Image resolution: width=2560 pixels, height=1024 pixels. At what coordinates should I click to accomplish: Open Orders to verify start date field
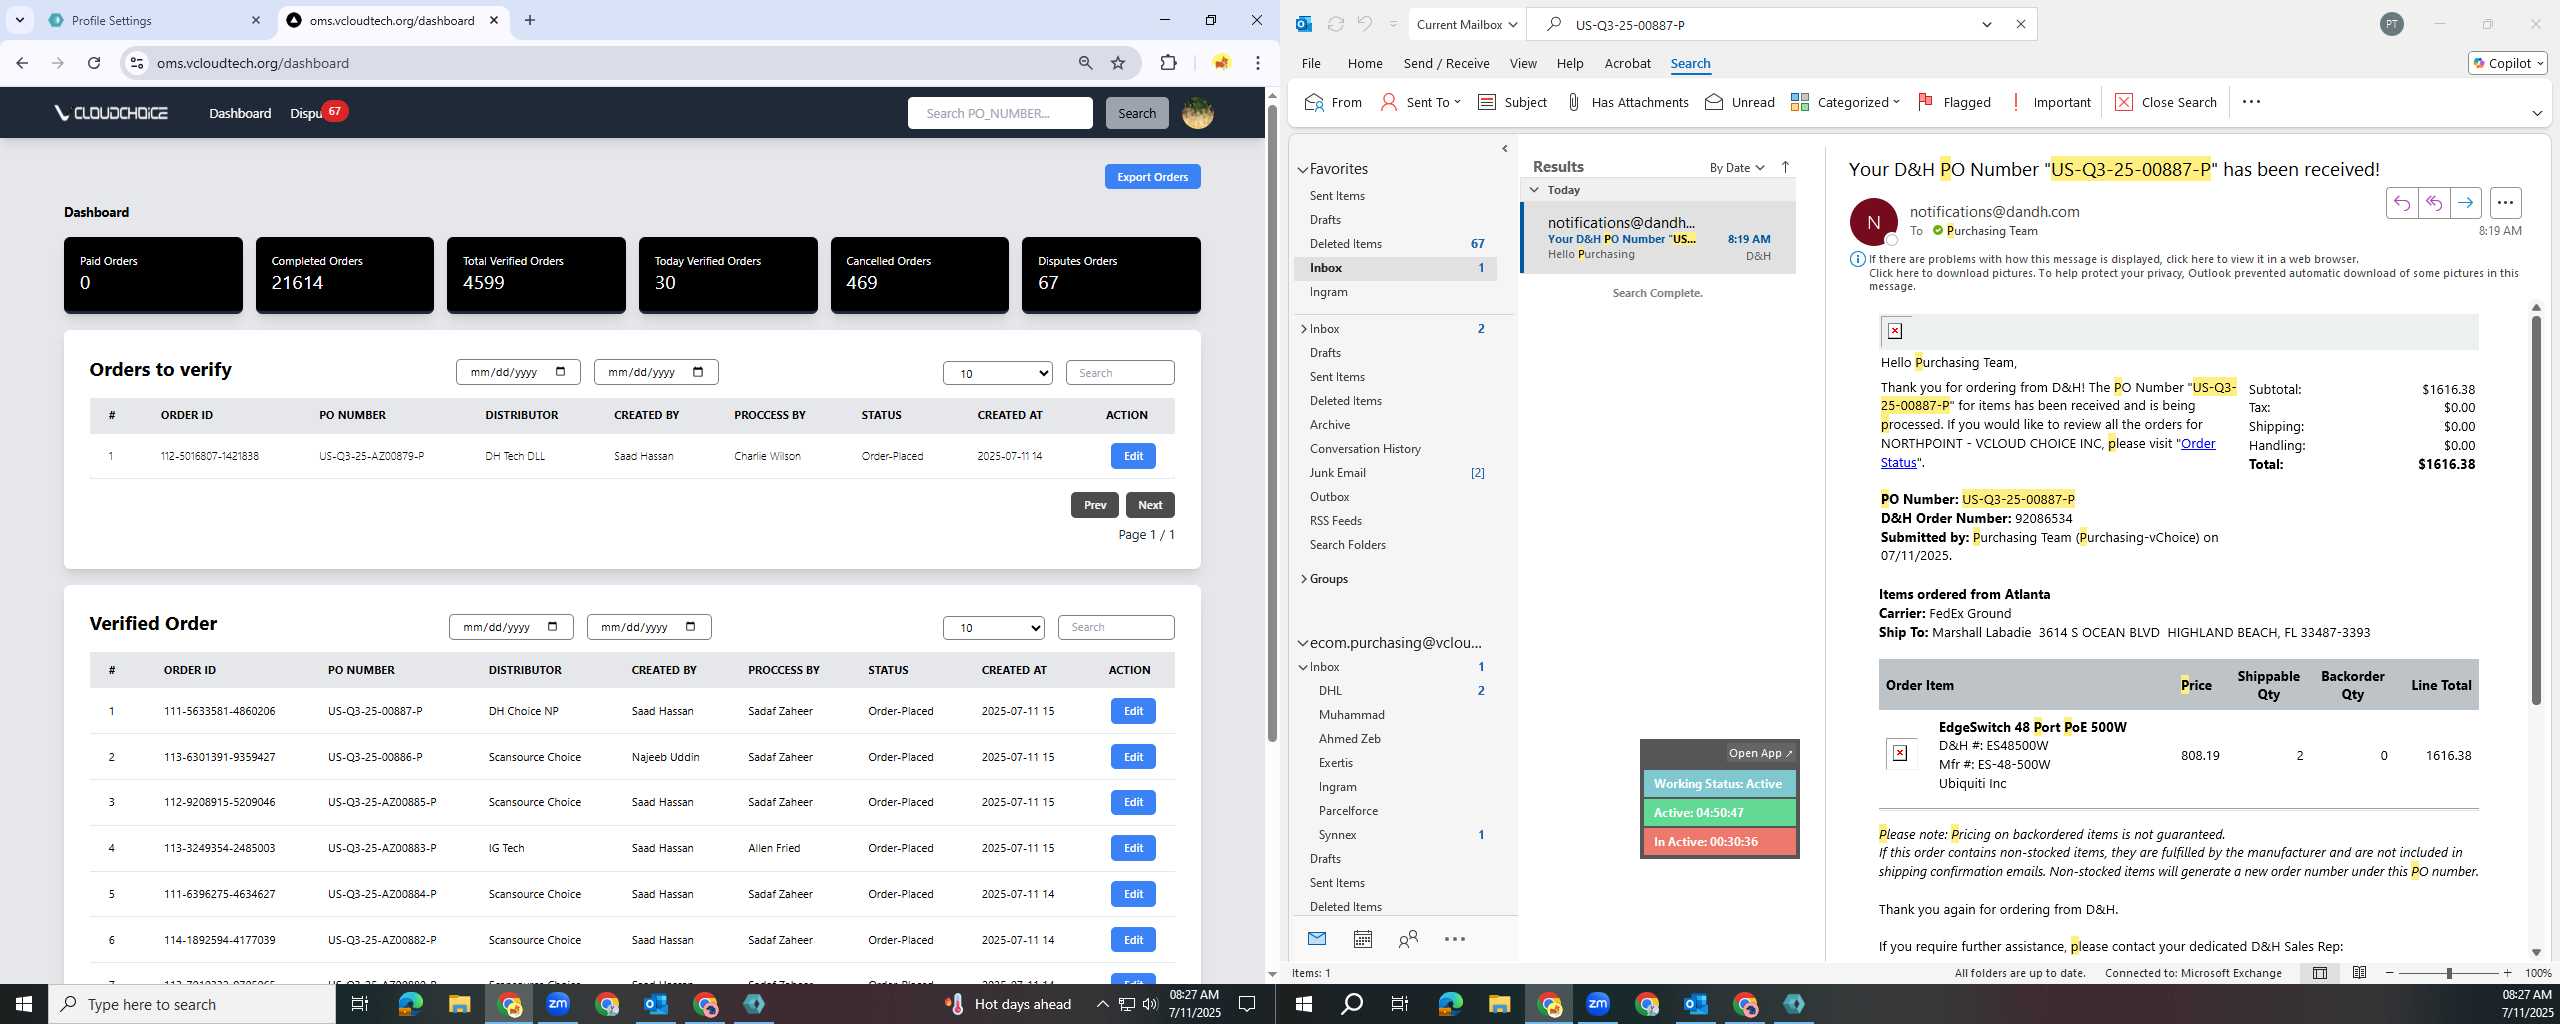pos(517,372)
